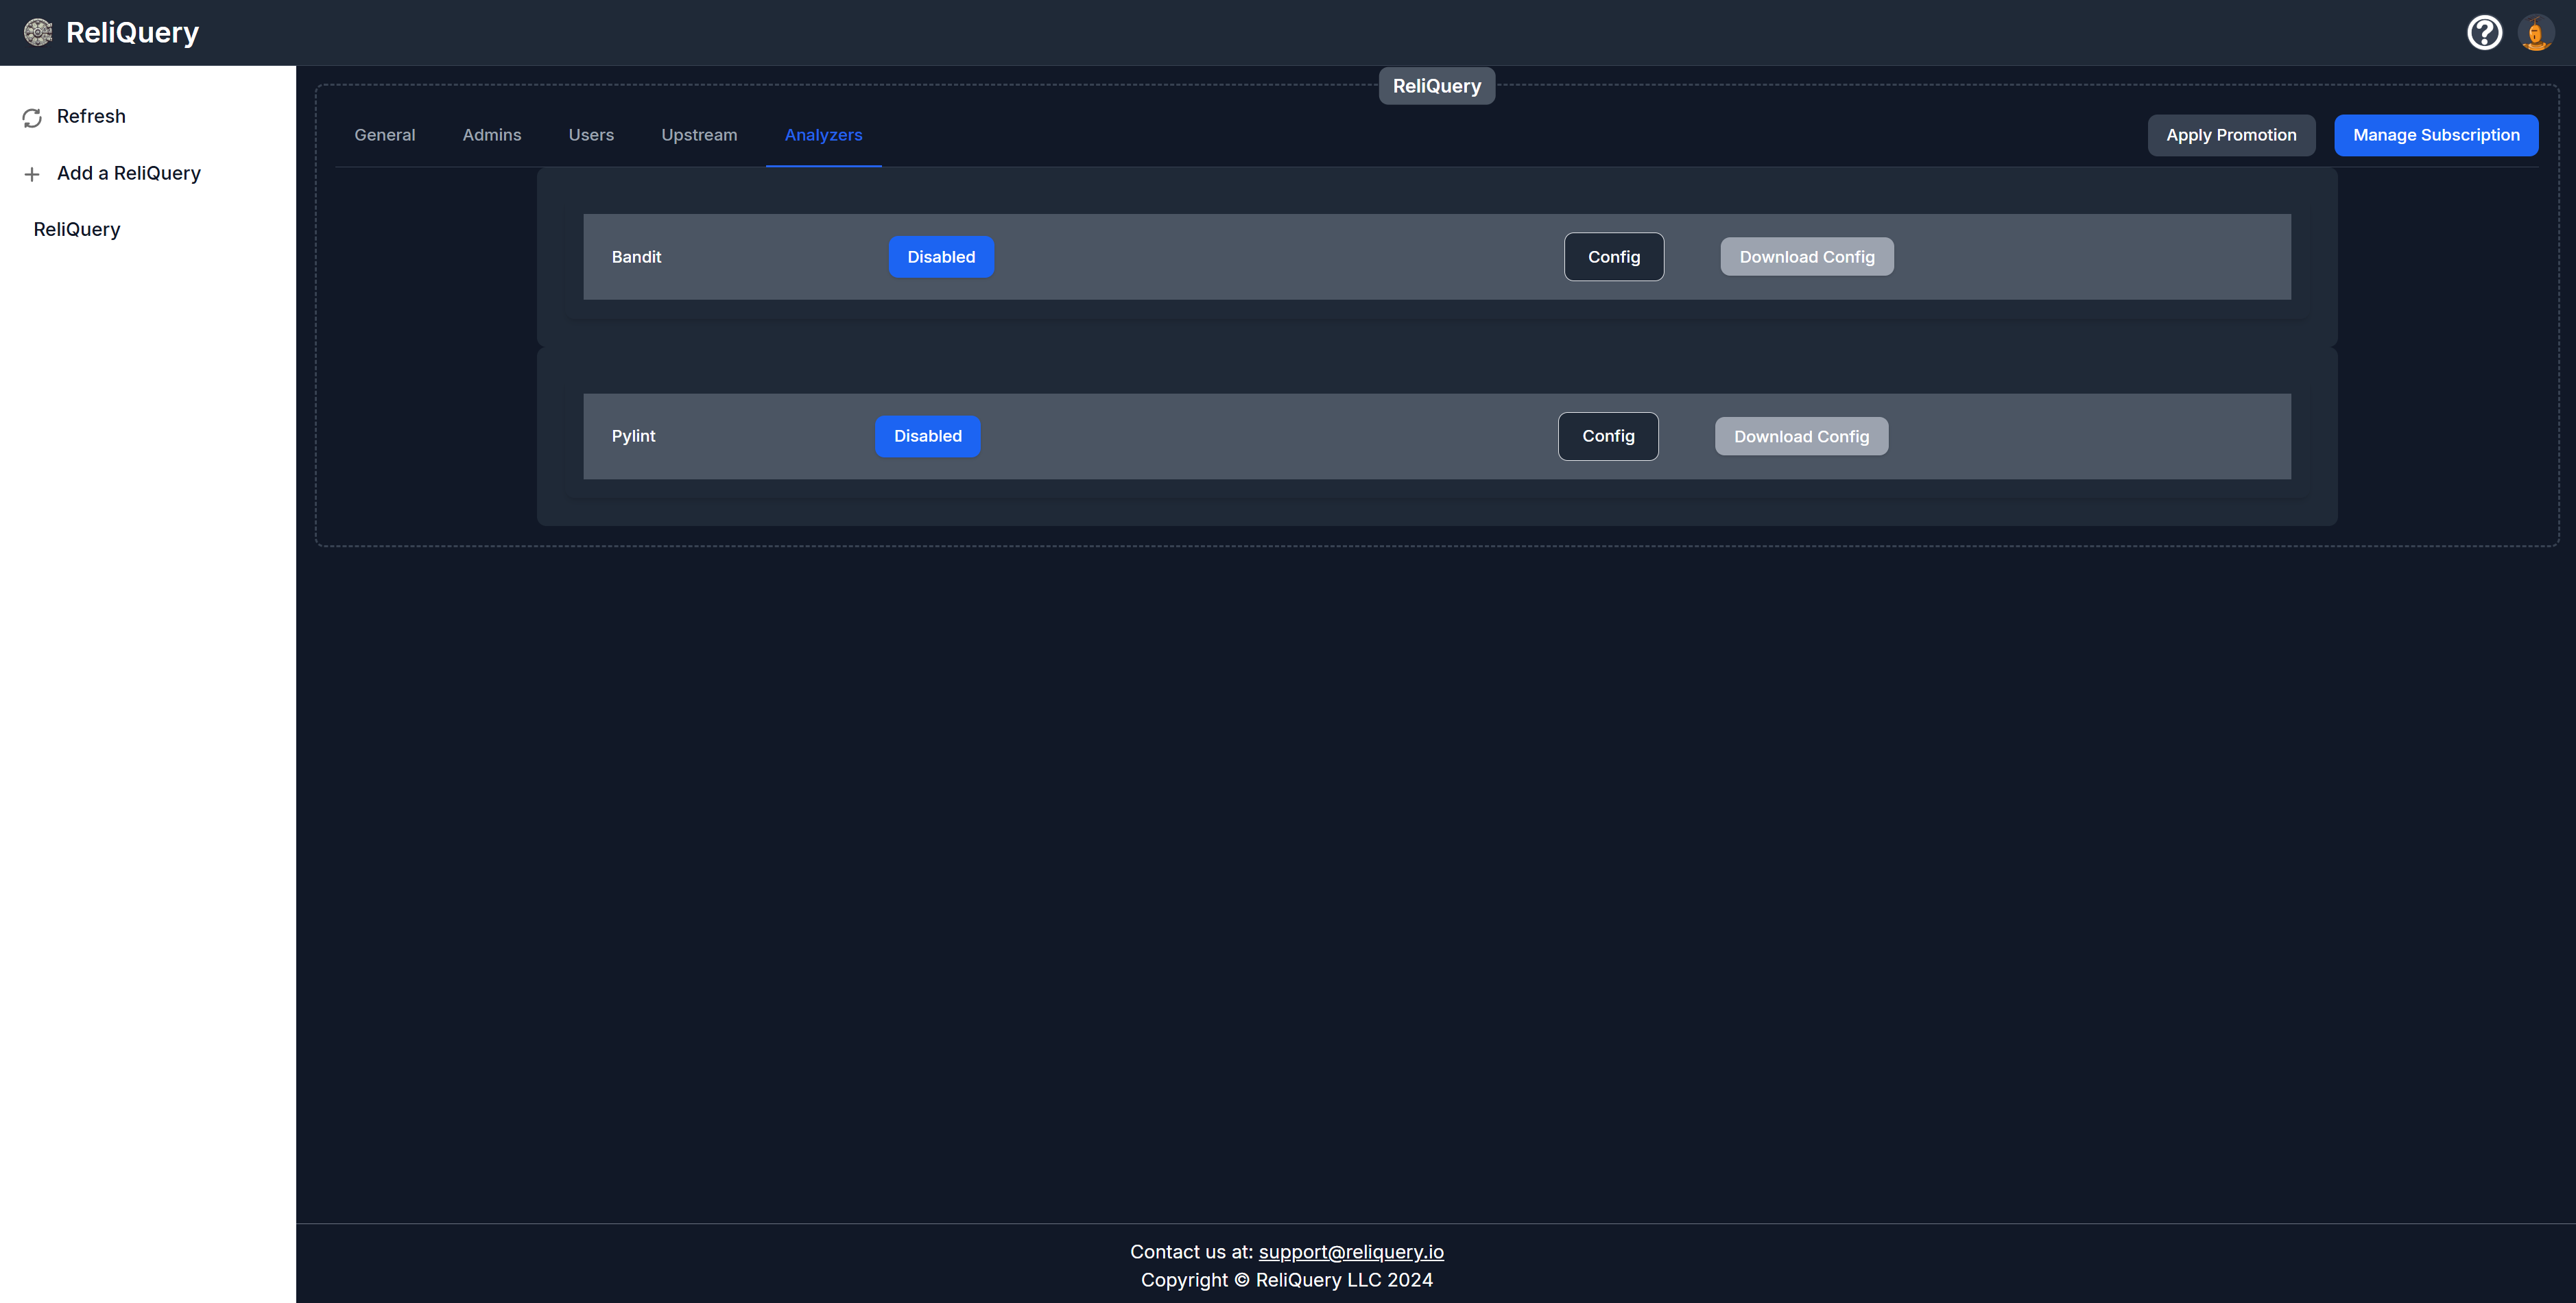Open the user avatar menu

[2535, 32]
